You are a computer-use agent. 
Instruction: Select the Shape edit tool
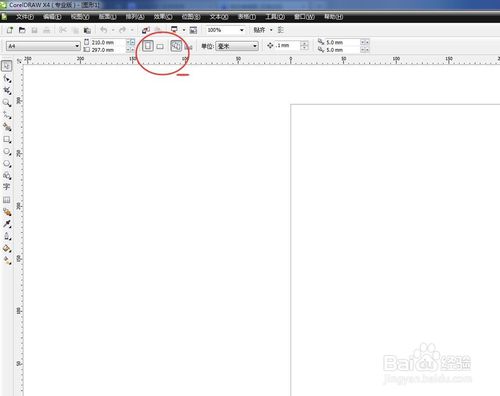pyautogui.click(x=7, y=79)
